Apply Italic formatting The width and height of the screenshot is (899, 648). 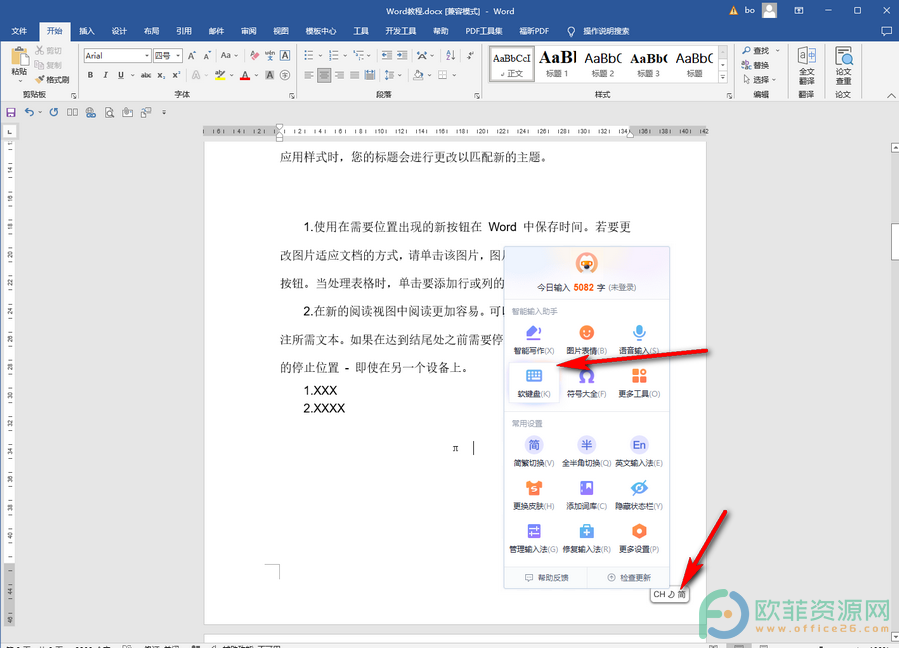pyautogui.click(x=105, y=75)
